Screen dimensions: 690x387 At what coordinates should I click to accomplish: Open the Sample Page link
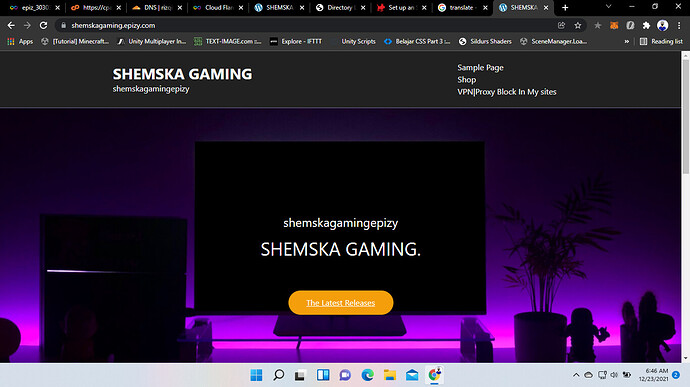click(x=480, y=67)
